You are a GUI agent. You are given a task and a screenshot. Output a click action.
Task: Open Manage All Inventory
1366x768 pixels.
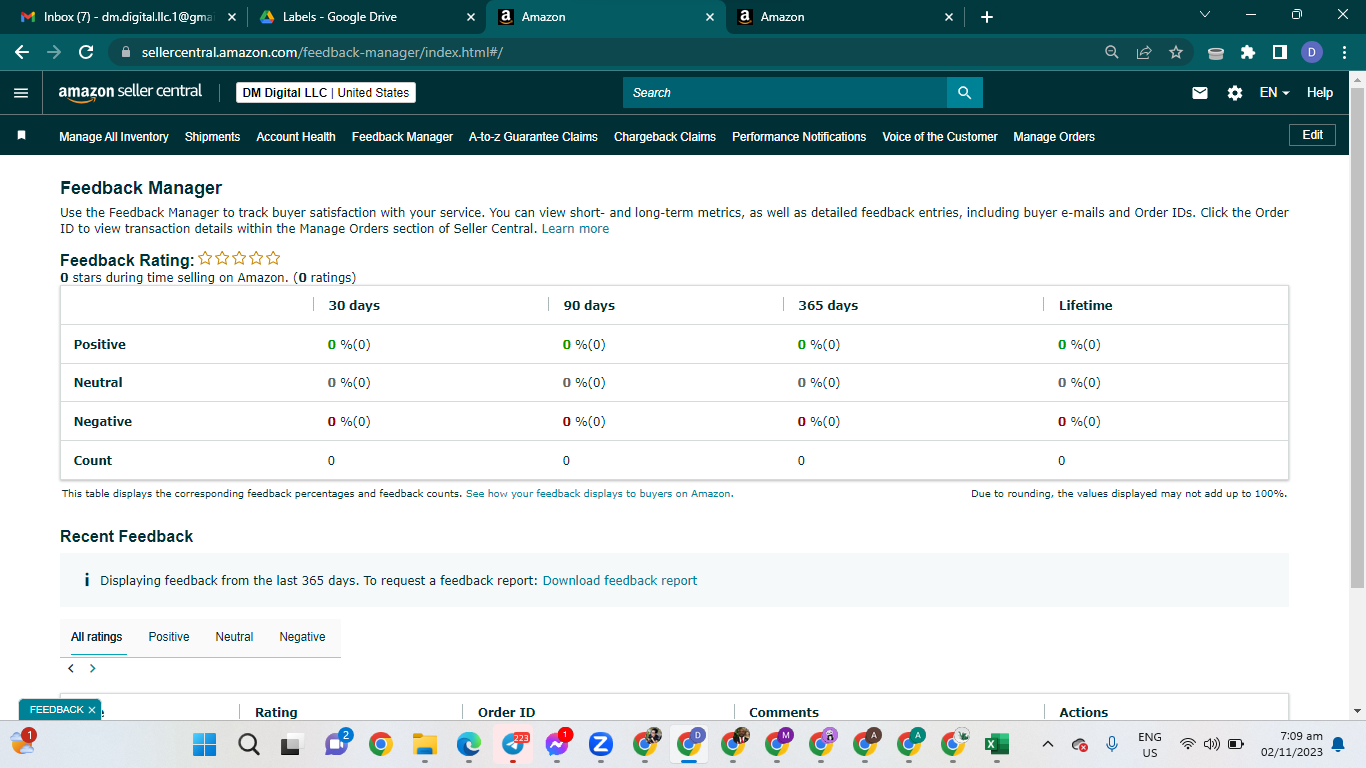point(114,137)
